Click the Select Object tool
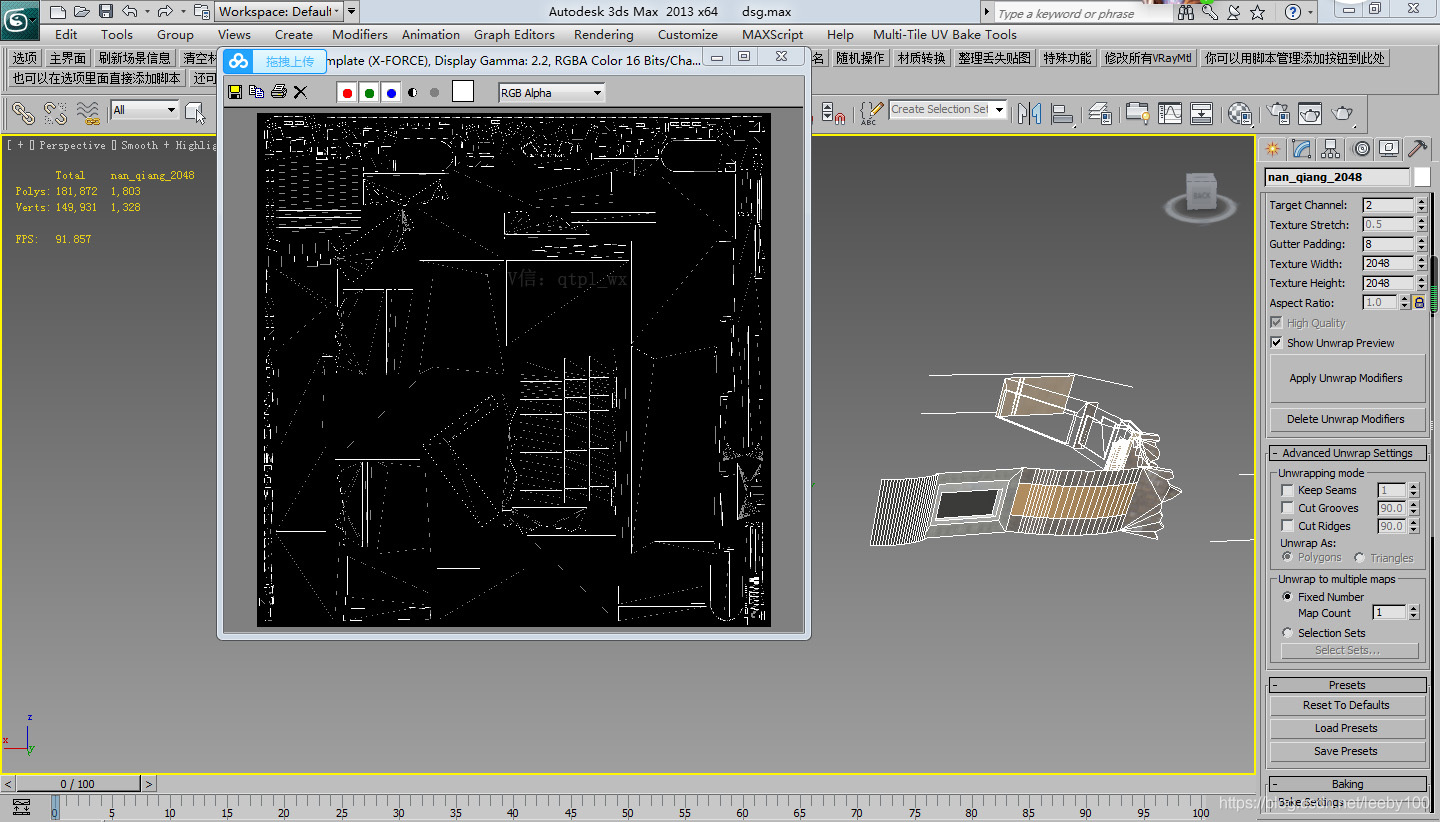The image size is (1440, 822). point(196,112)
